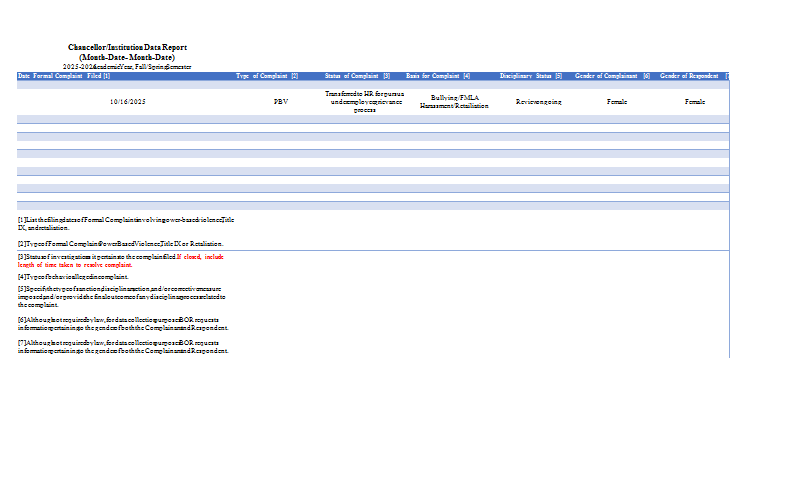Select the Bullying/FMLA Harassment/Retaliation cell

pyautogui.click(x=454, y=101)
